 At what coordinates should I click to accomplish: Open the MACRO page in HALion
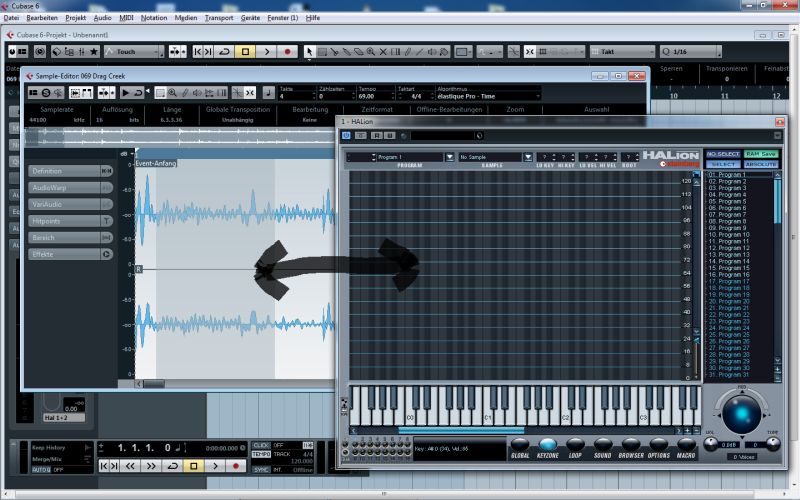(x=686, y=448)
